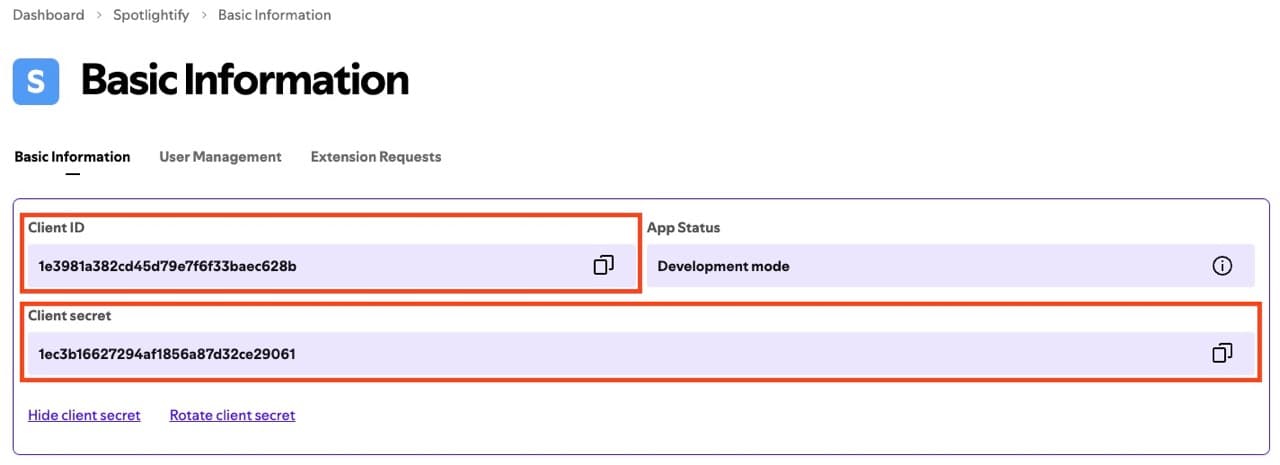
Task: Hide the client secret value
Action: (x=84, y=415)
